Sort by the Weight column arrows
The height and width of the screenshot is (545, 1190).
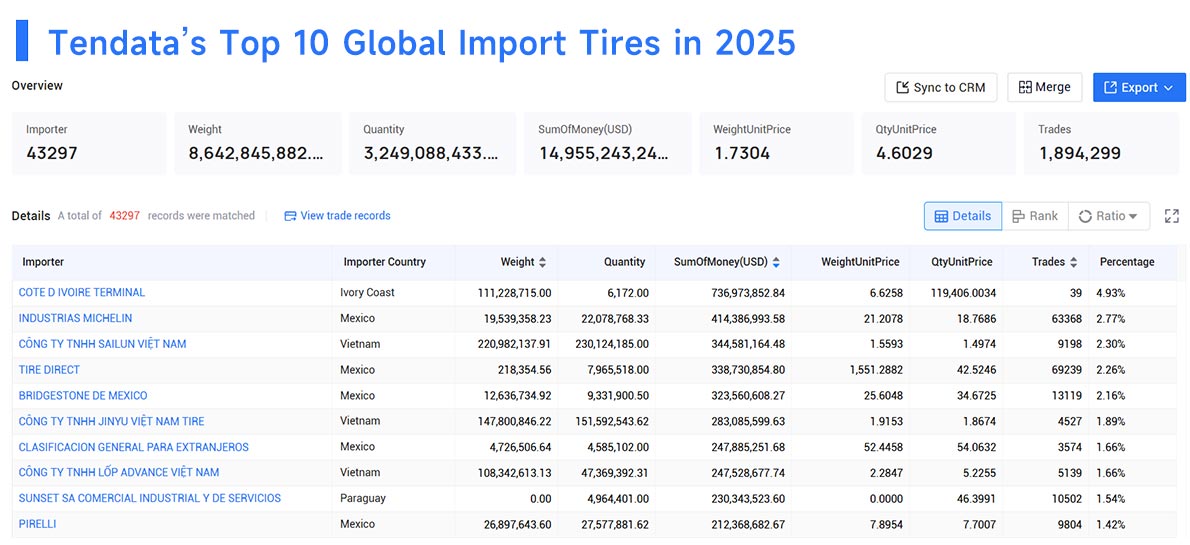[x=543, y=262]
